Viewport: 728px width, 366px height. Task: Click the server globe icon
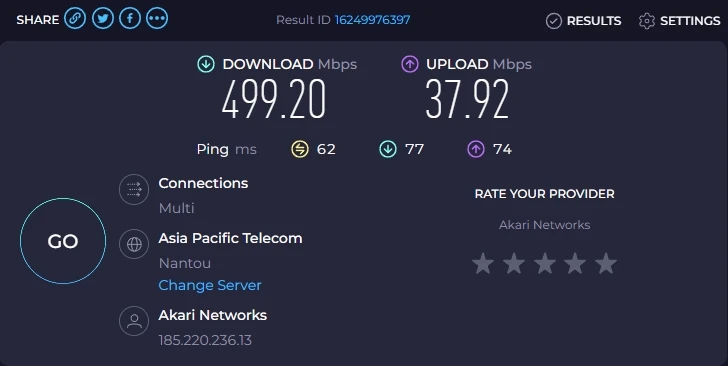pyautogui.click(x=134, y=244)
